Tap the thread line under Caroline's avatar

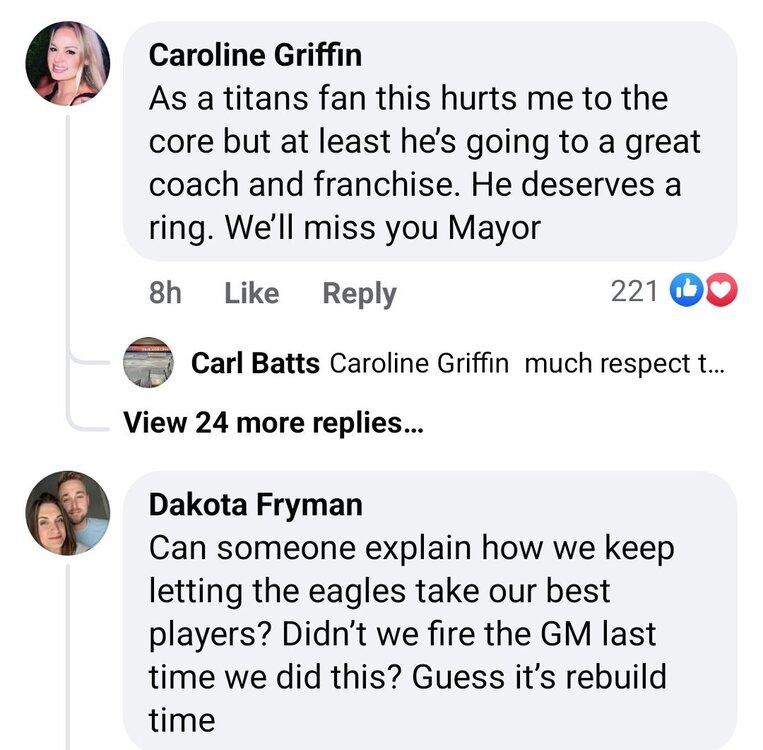68,250
